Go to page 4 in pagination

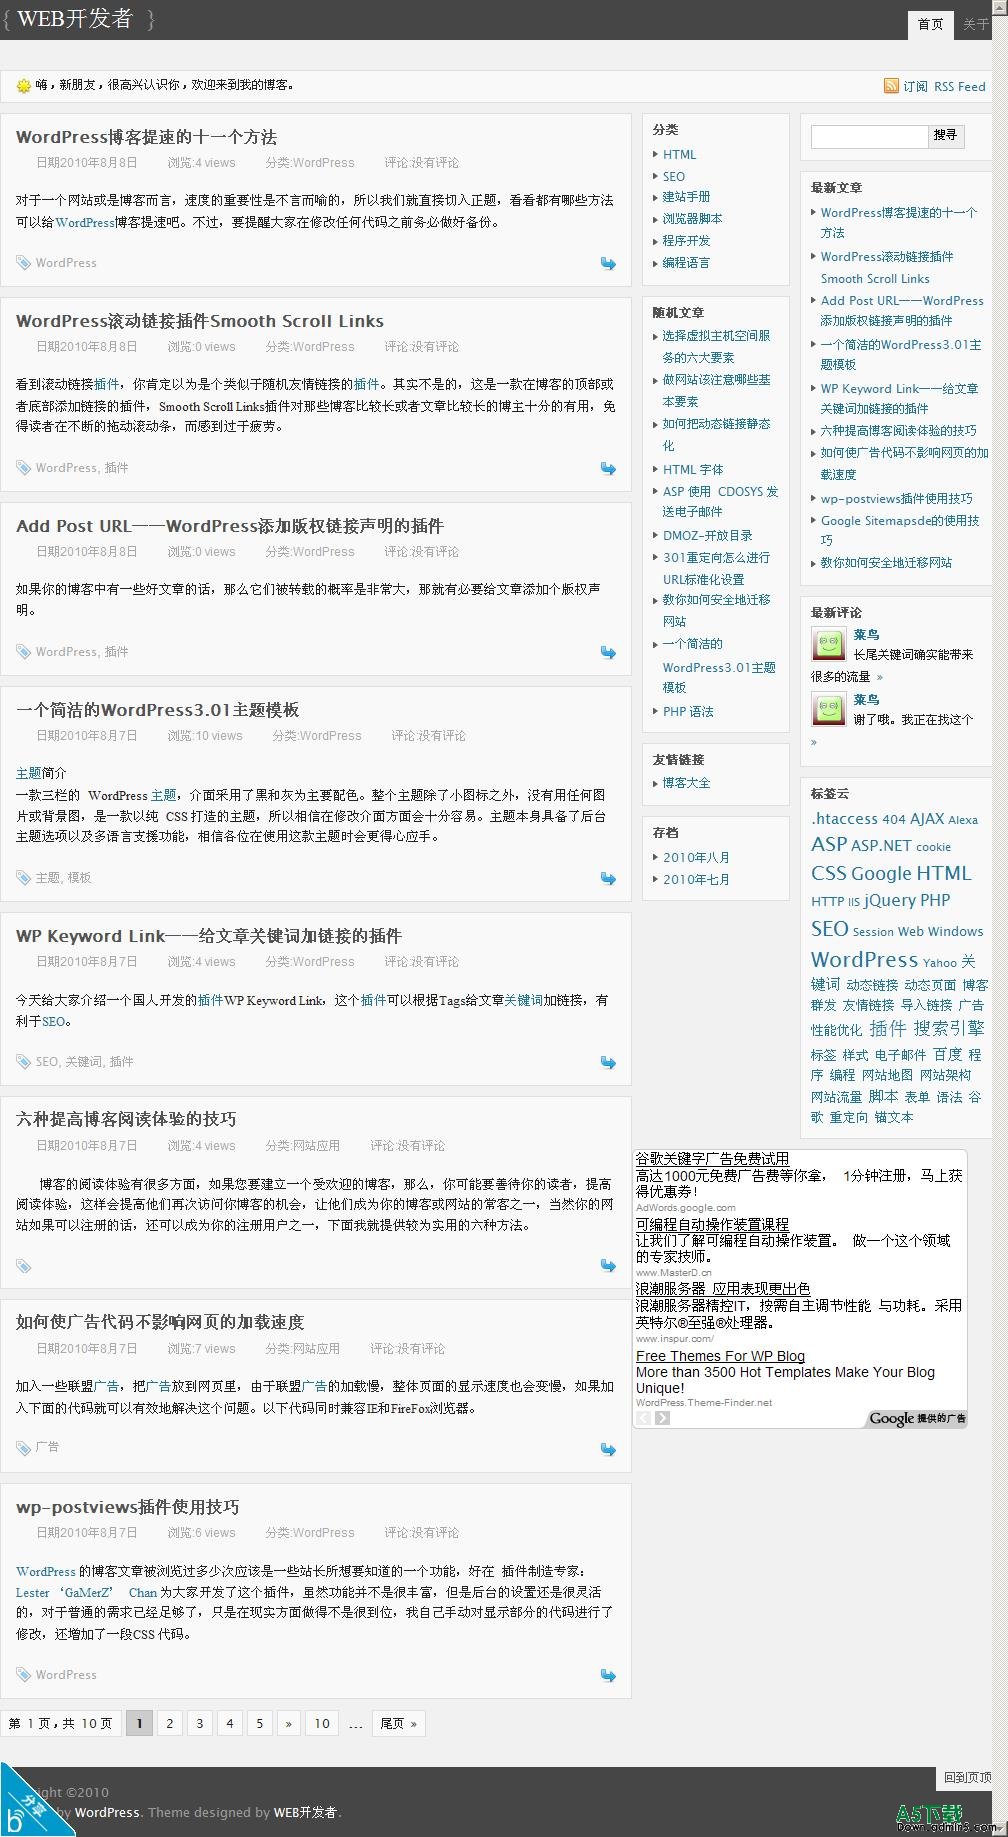coord(230,1723)
